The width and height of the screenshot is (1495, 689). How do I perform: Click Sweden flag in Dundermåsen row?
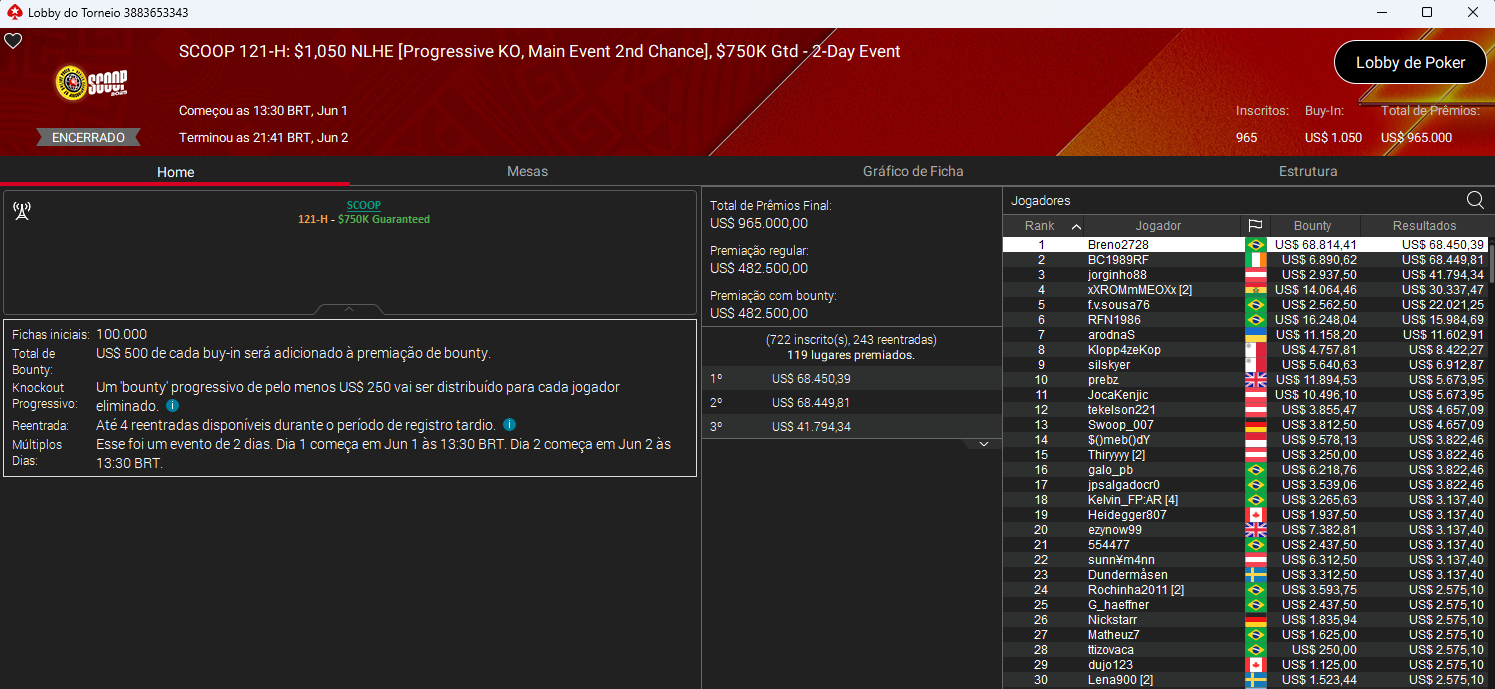[x=1255, y=575]
